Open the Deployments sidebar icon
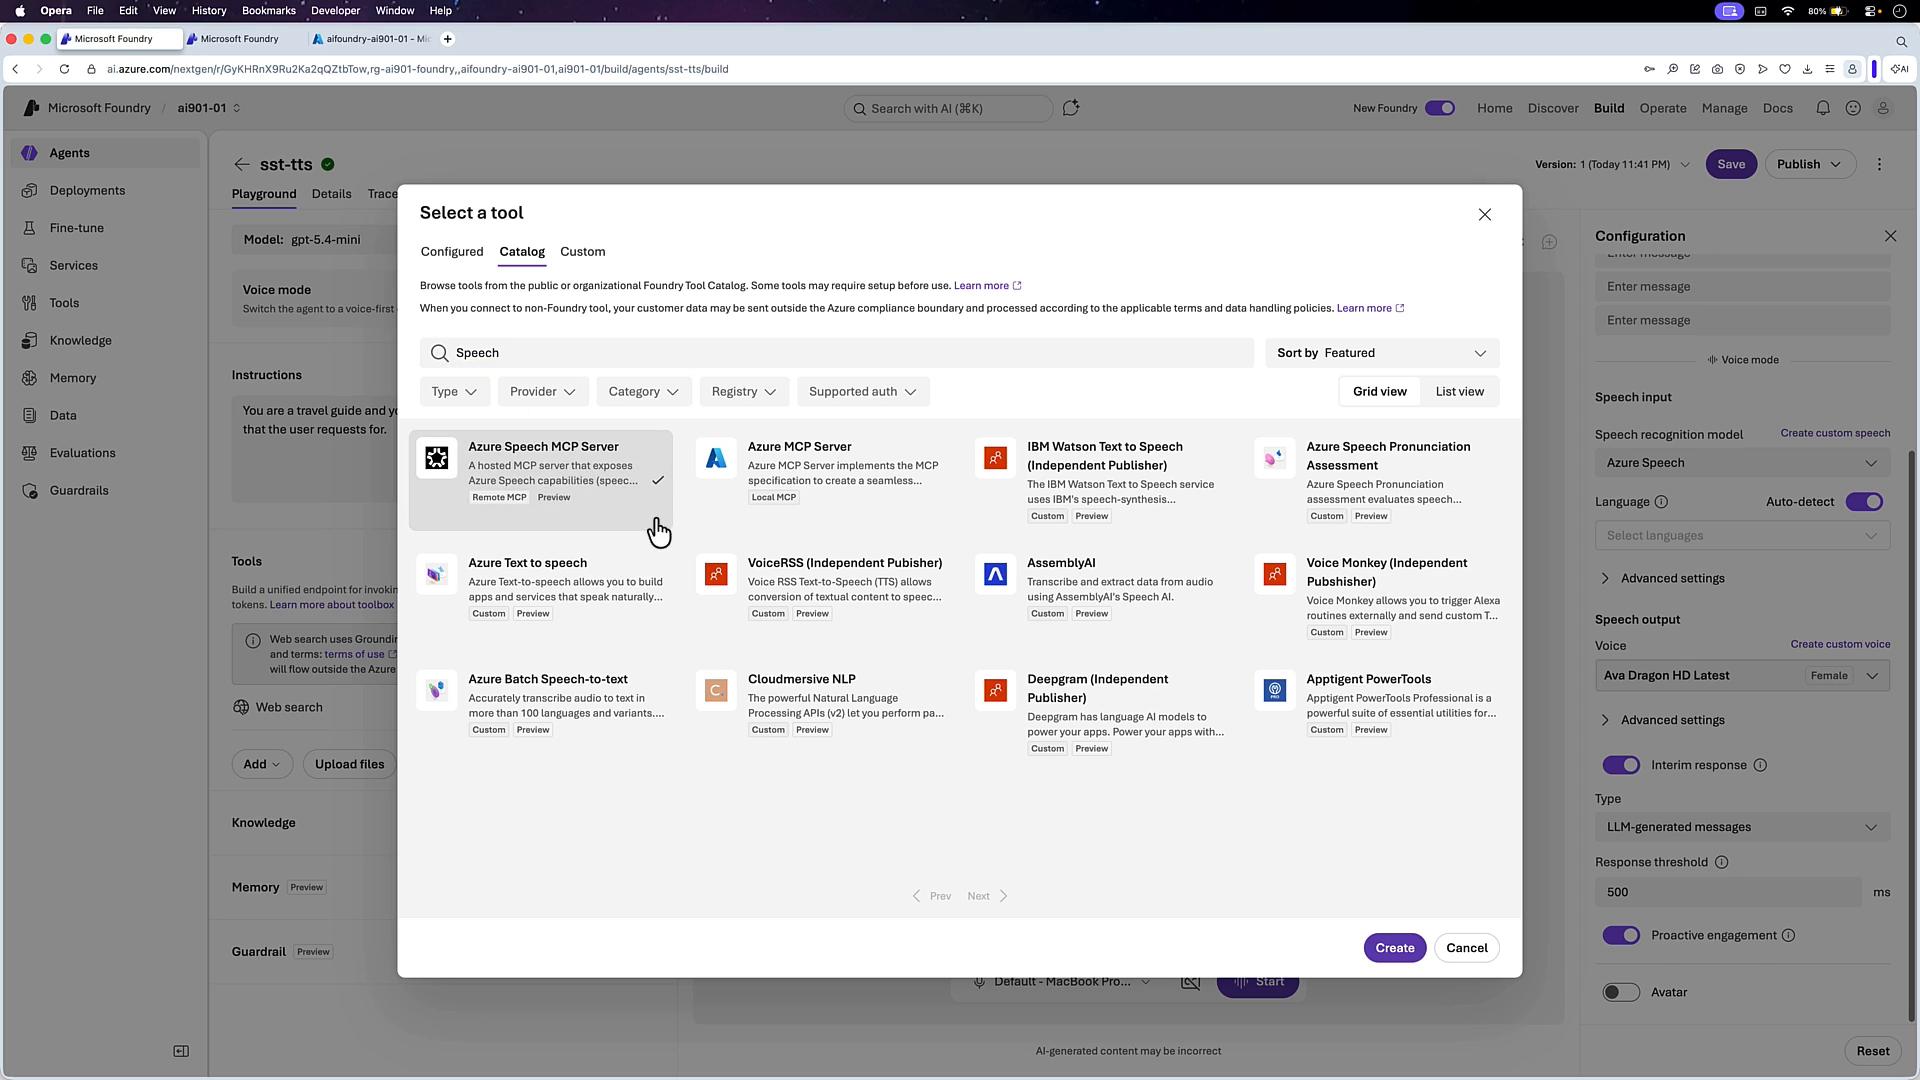The image size is (1920, 1080). point(30,191)
